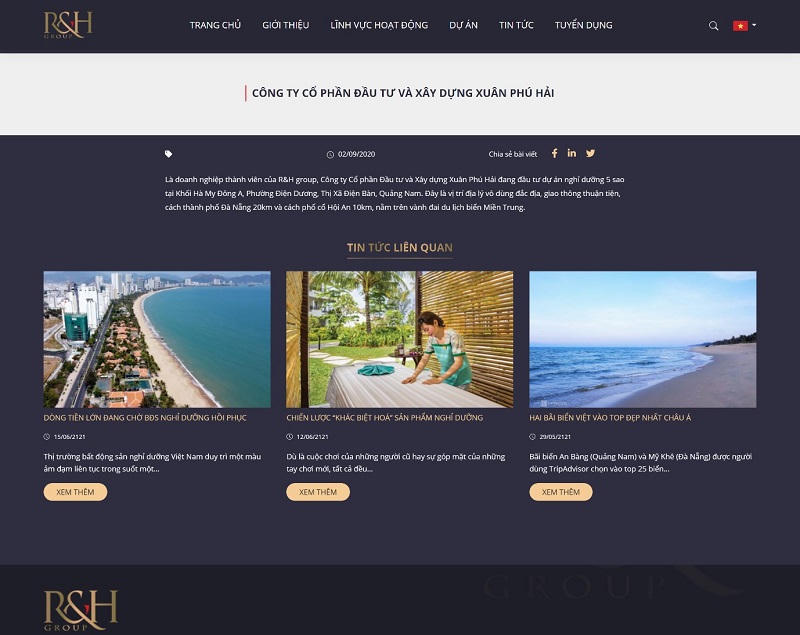Open the Hai Bãi Biển Việt article title
Viewport: 800px width, 635px height.
[610, 417]
